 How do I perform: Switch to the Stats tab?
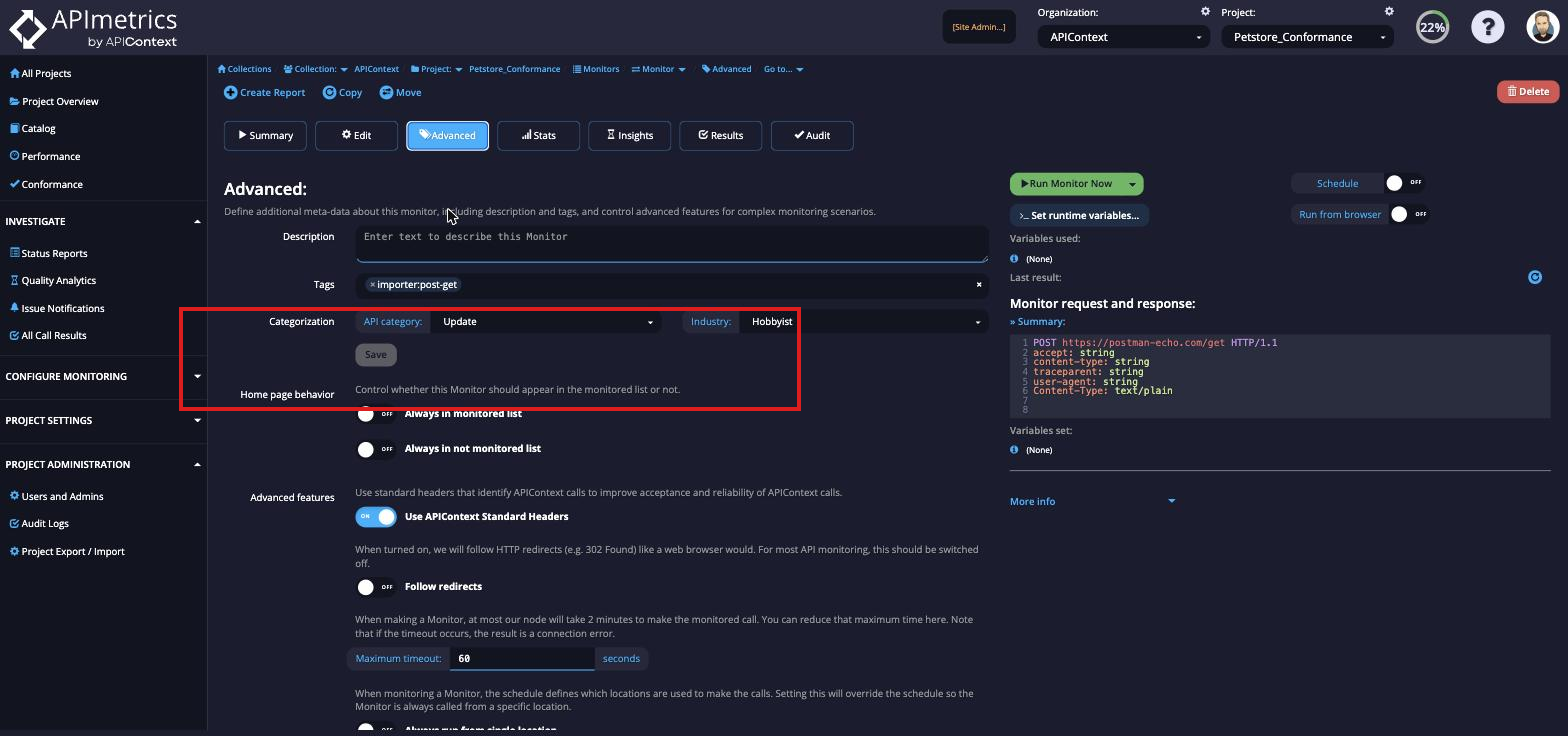point(538,135)
